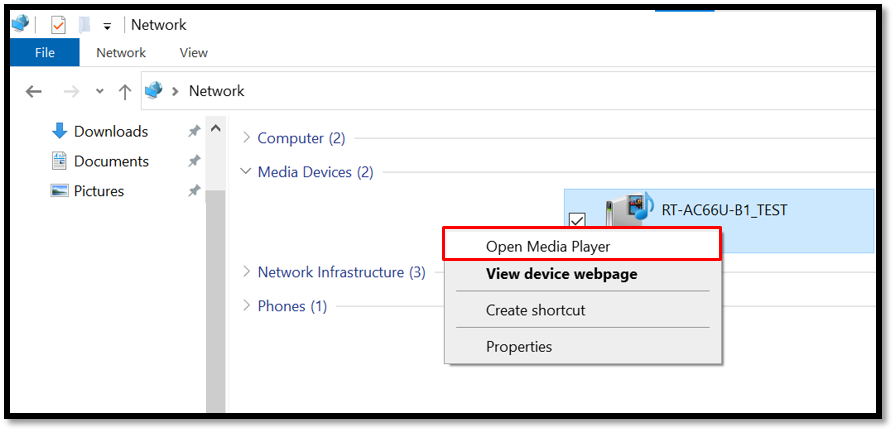The height and width of the screenshot is (432, 895).
Task: Open the Customize Quick Access Toolbar dropdown
Action: [x=107, y=26]
